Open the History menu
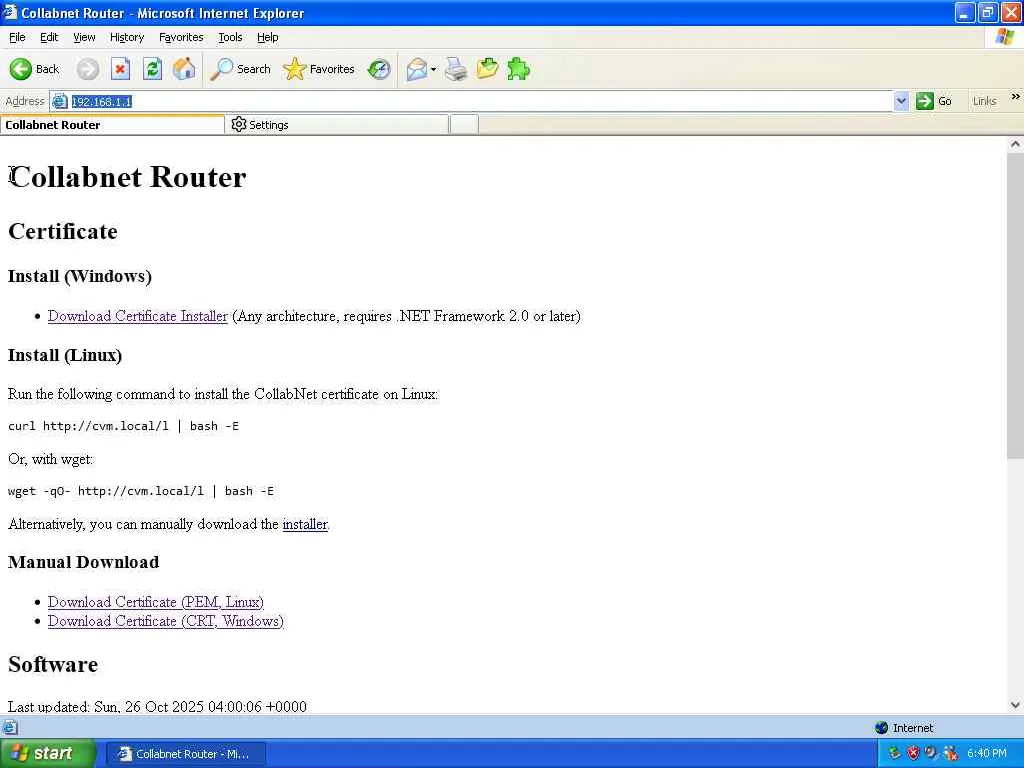 tap(127, 37)
